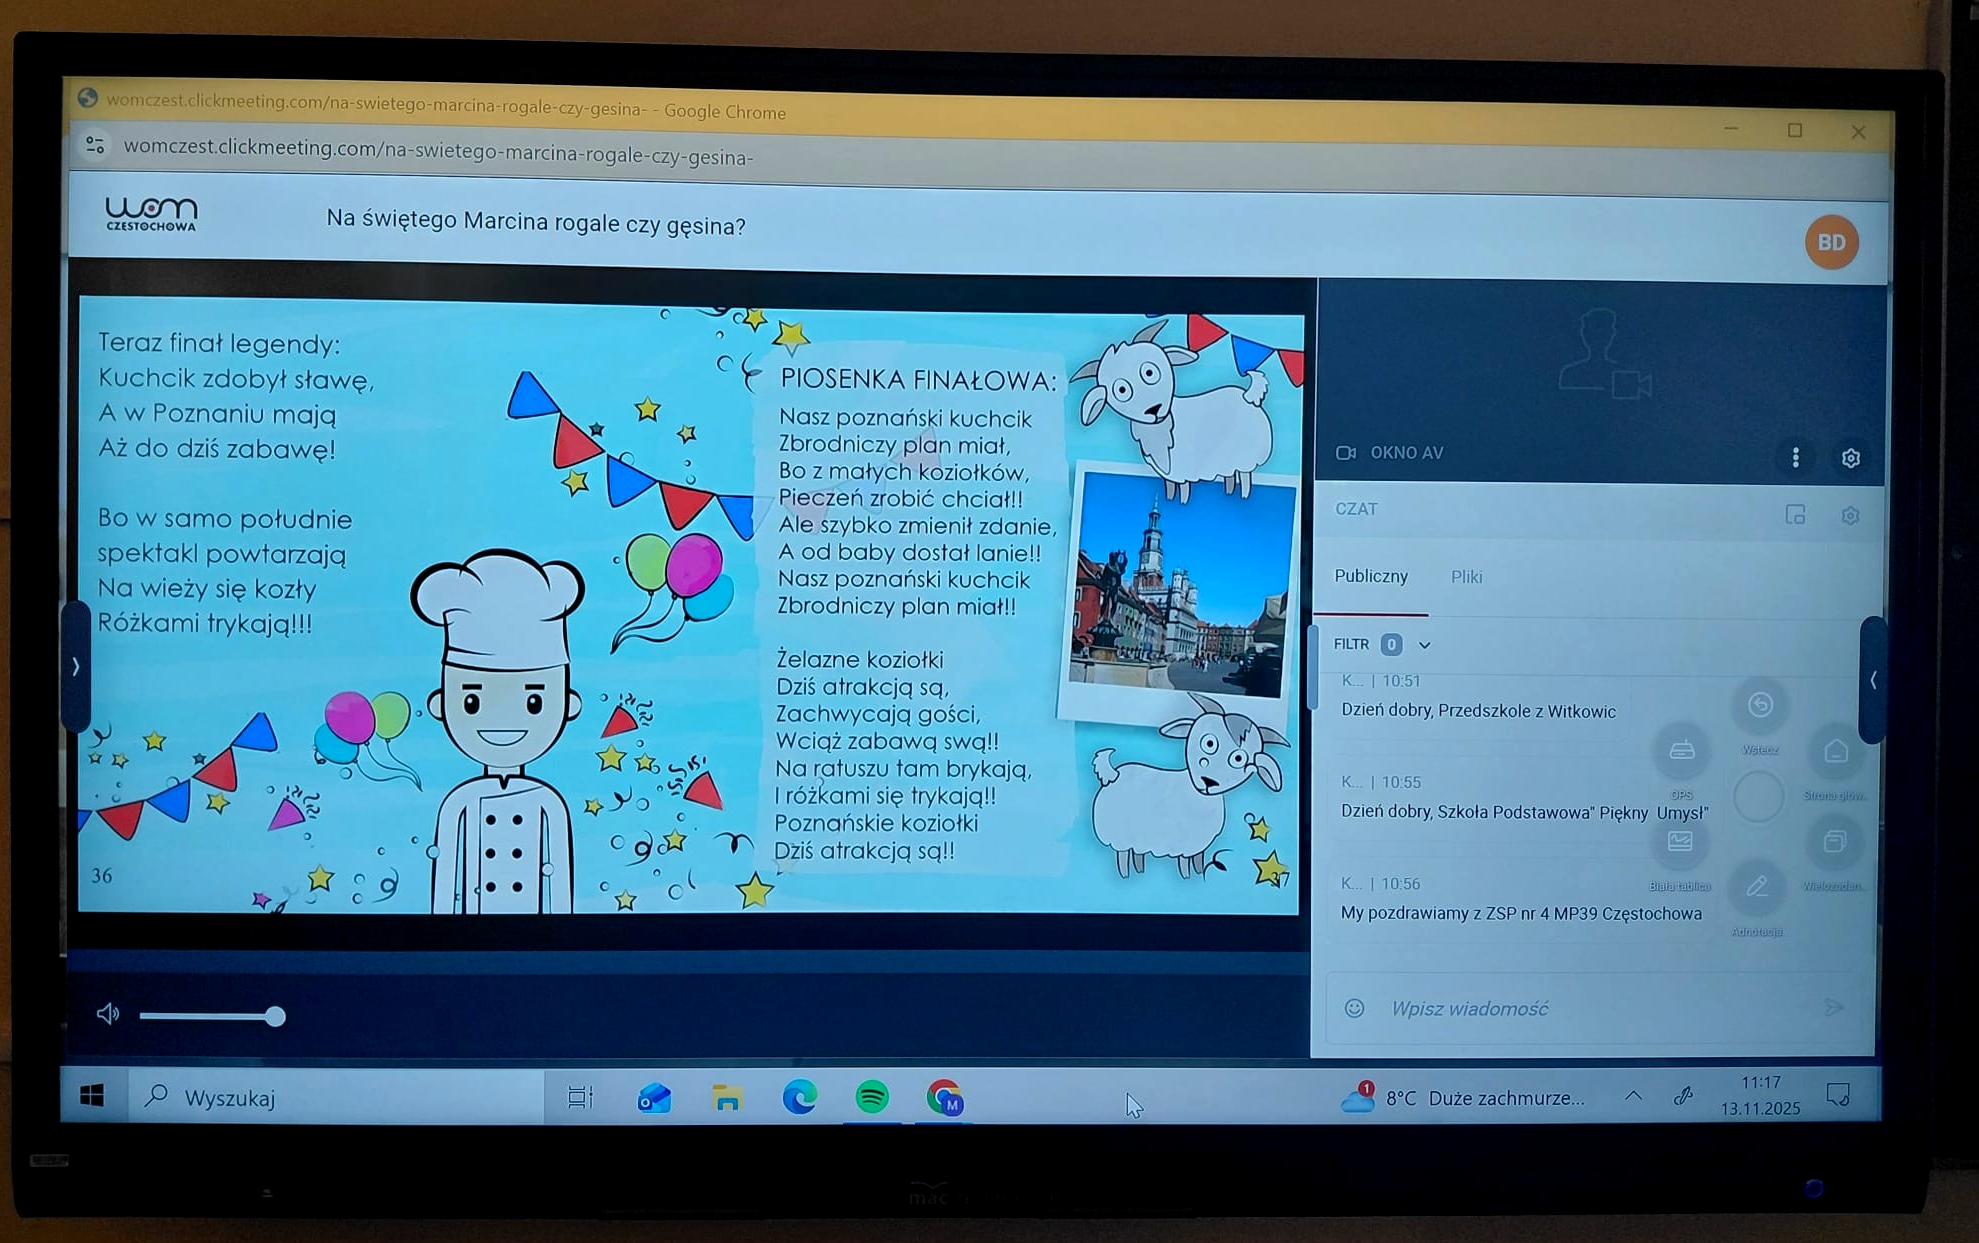Click the send message arrow icon
This screenshot has height=1243, width=1979.
[1833, 1007]
